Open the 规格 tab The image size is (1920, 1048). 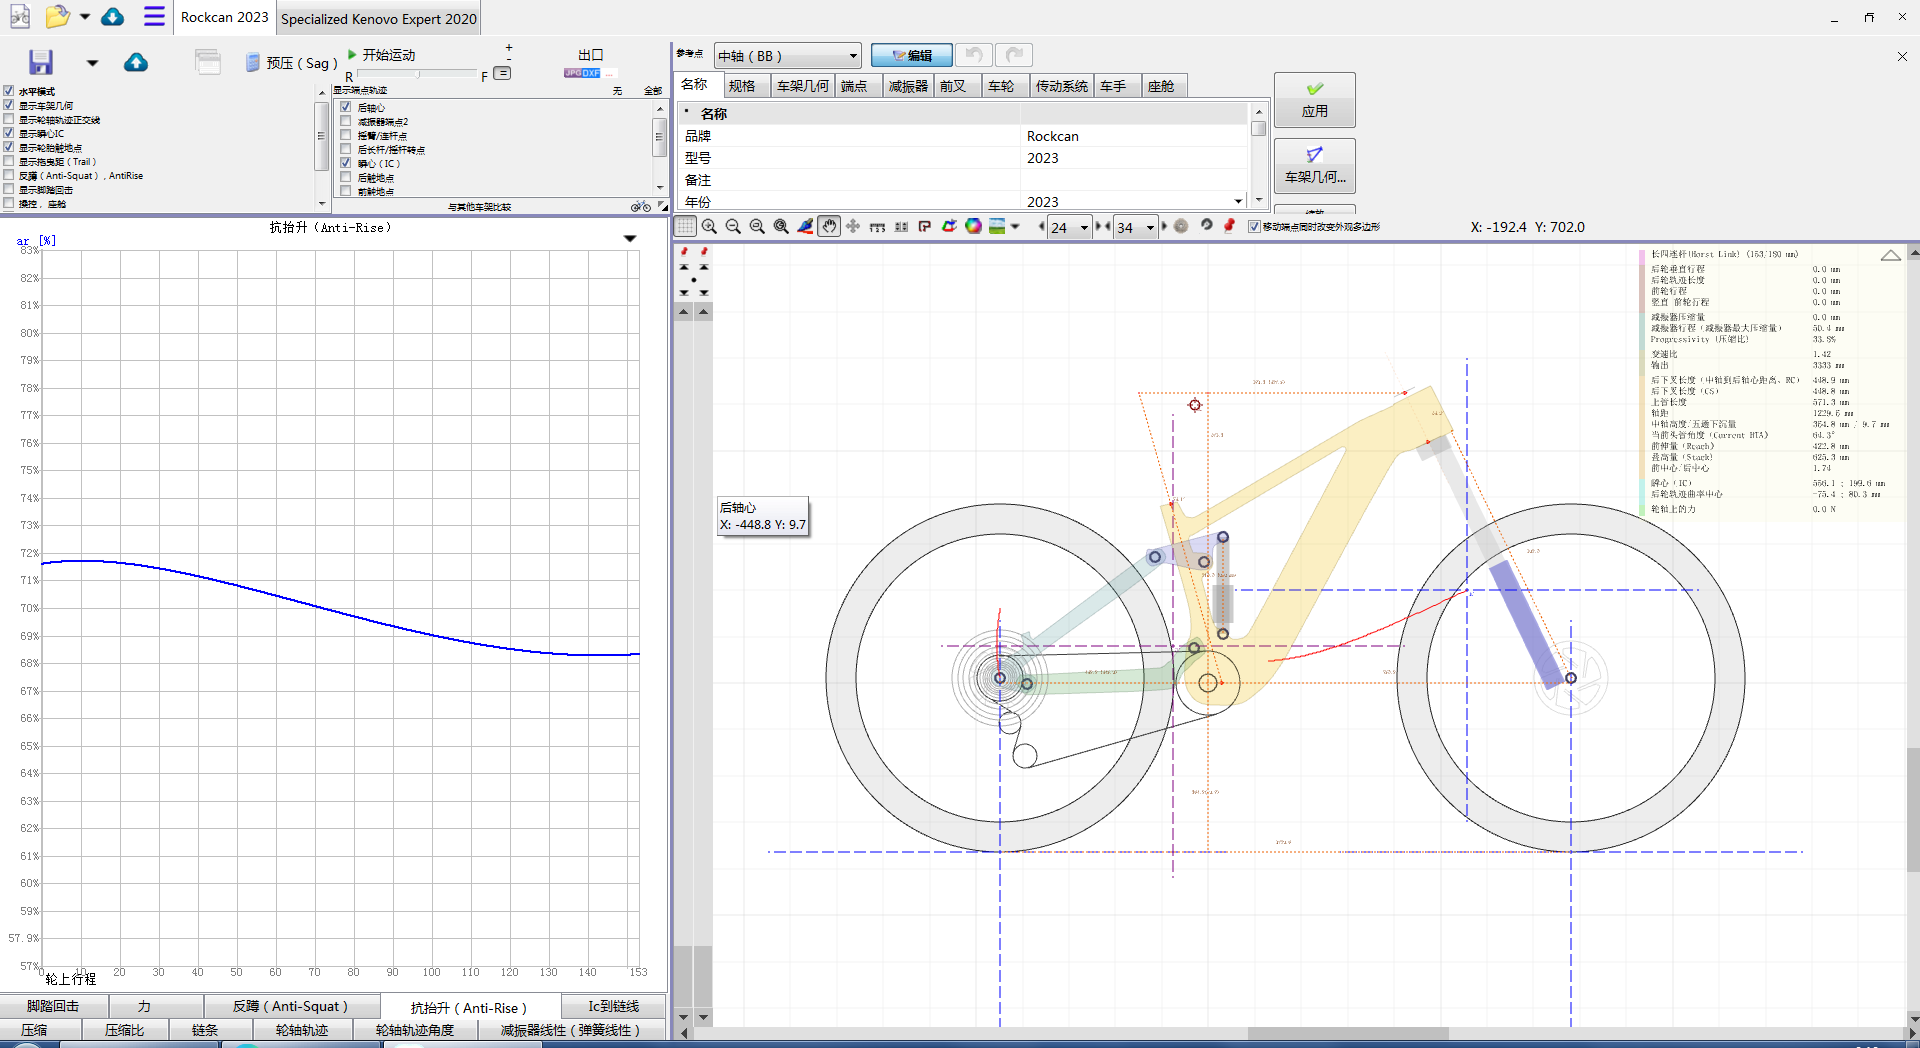742,86
